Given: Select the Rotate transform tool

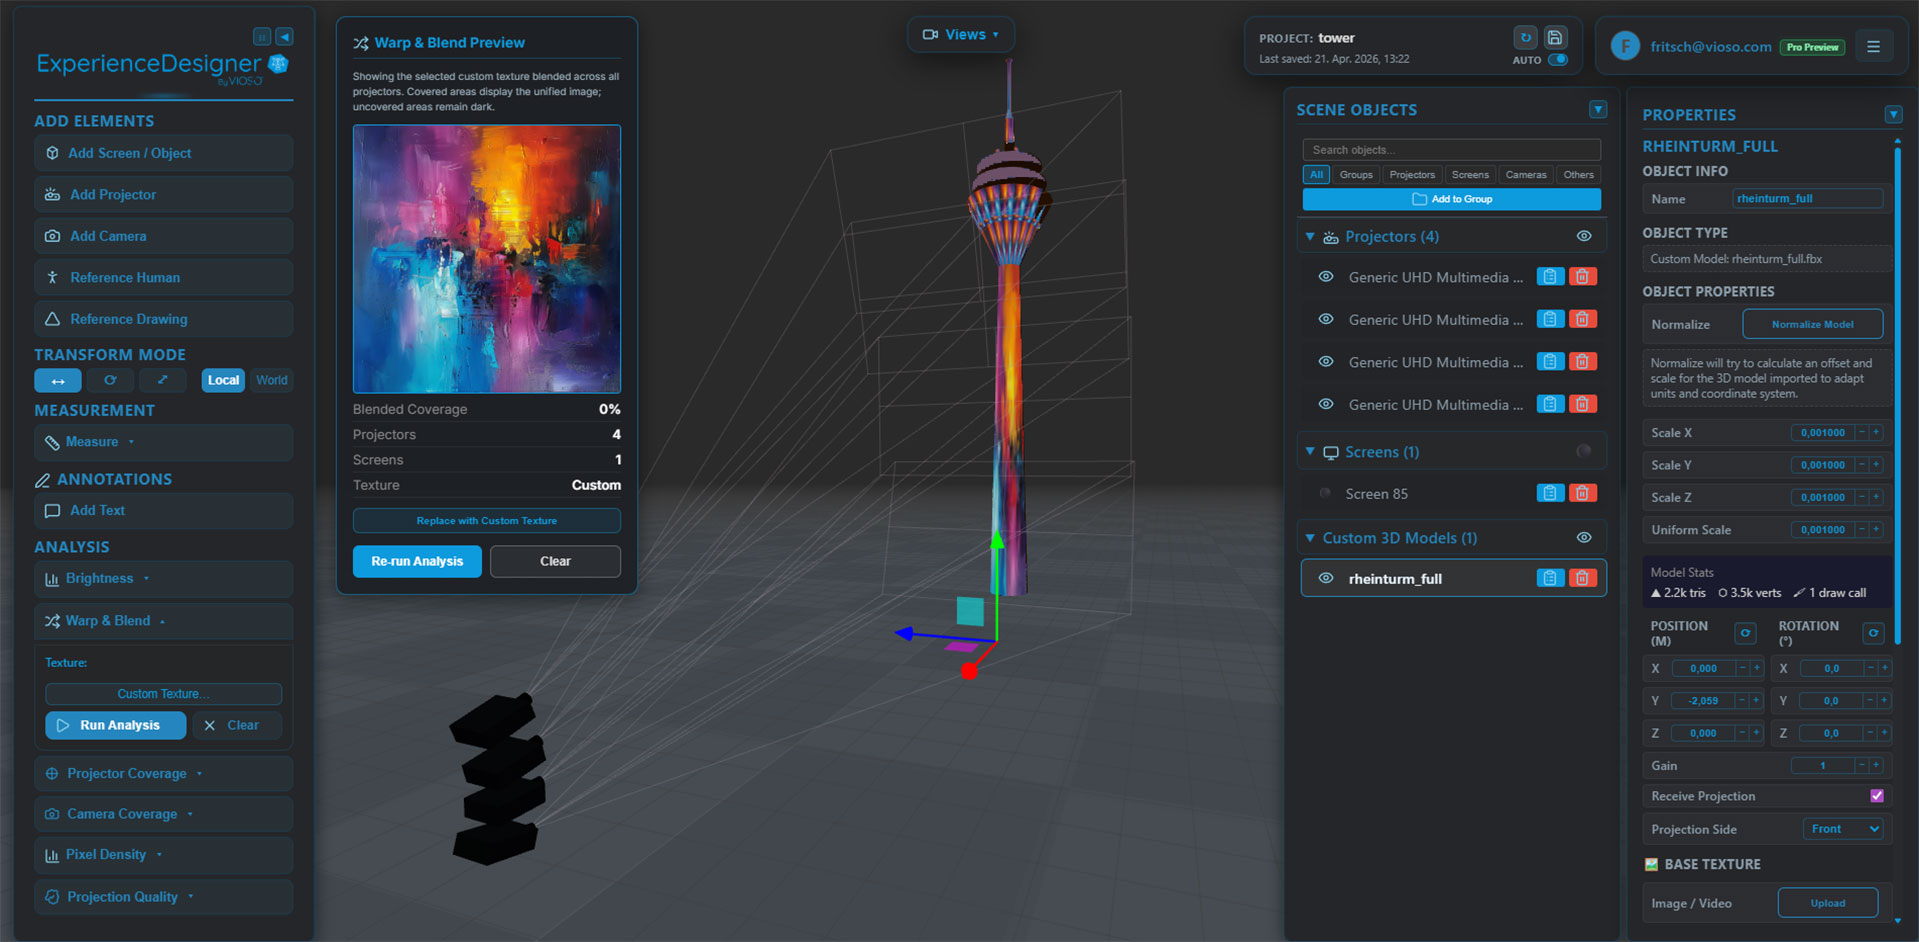Looking at the screenshot, I should 110,380.
